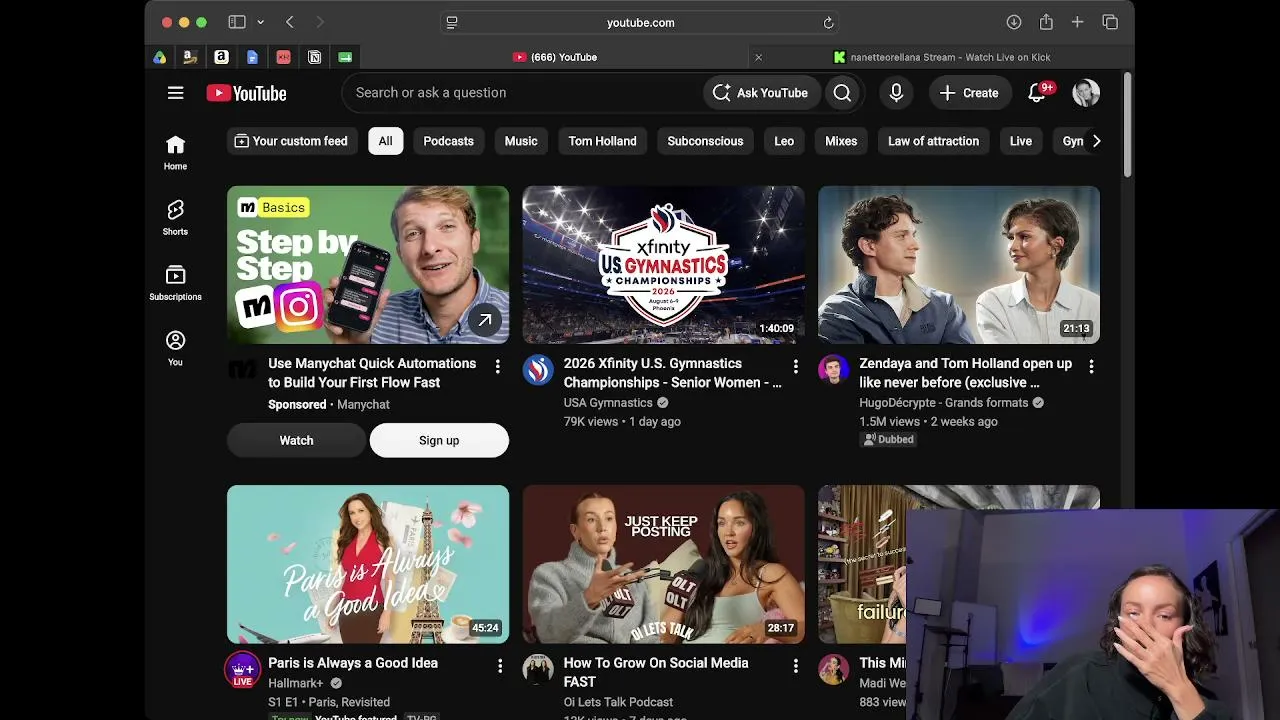Screen dimensions: 1280x720
Task: Open the Hallmark+ live channel avatar
Action: tap(242, 670)
